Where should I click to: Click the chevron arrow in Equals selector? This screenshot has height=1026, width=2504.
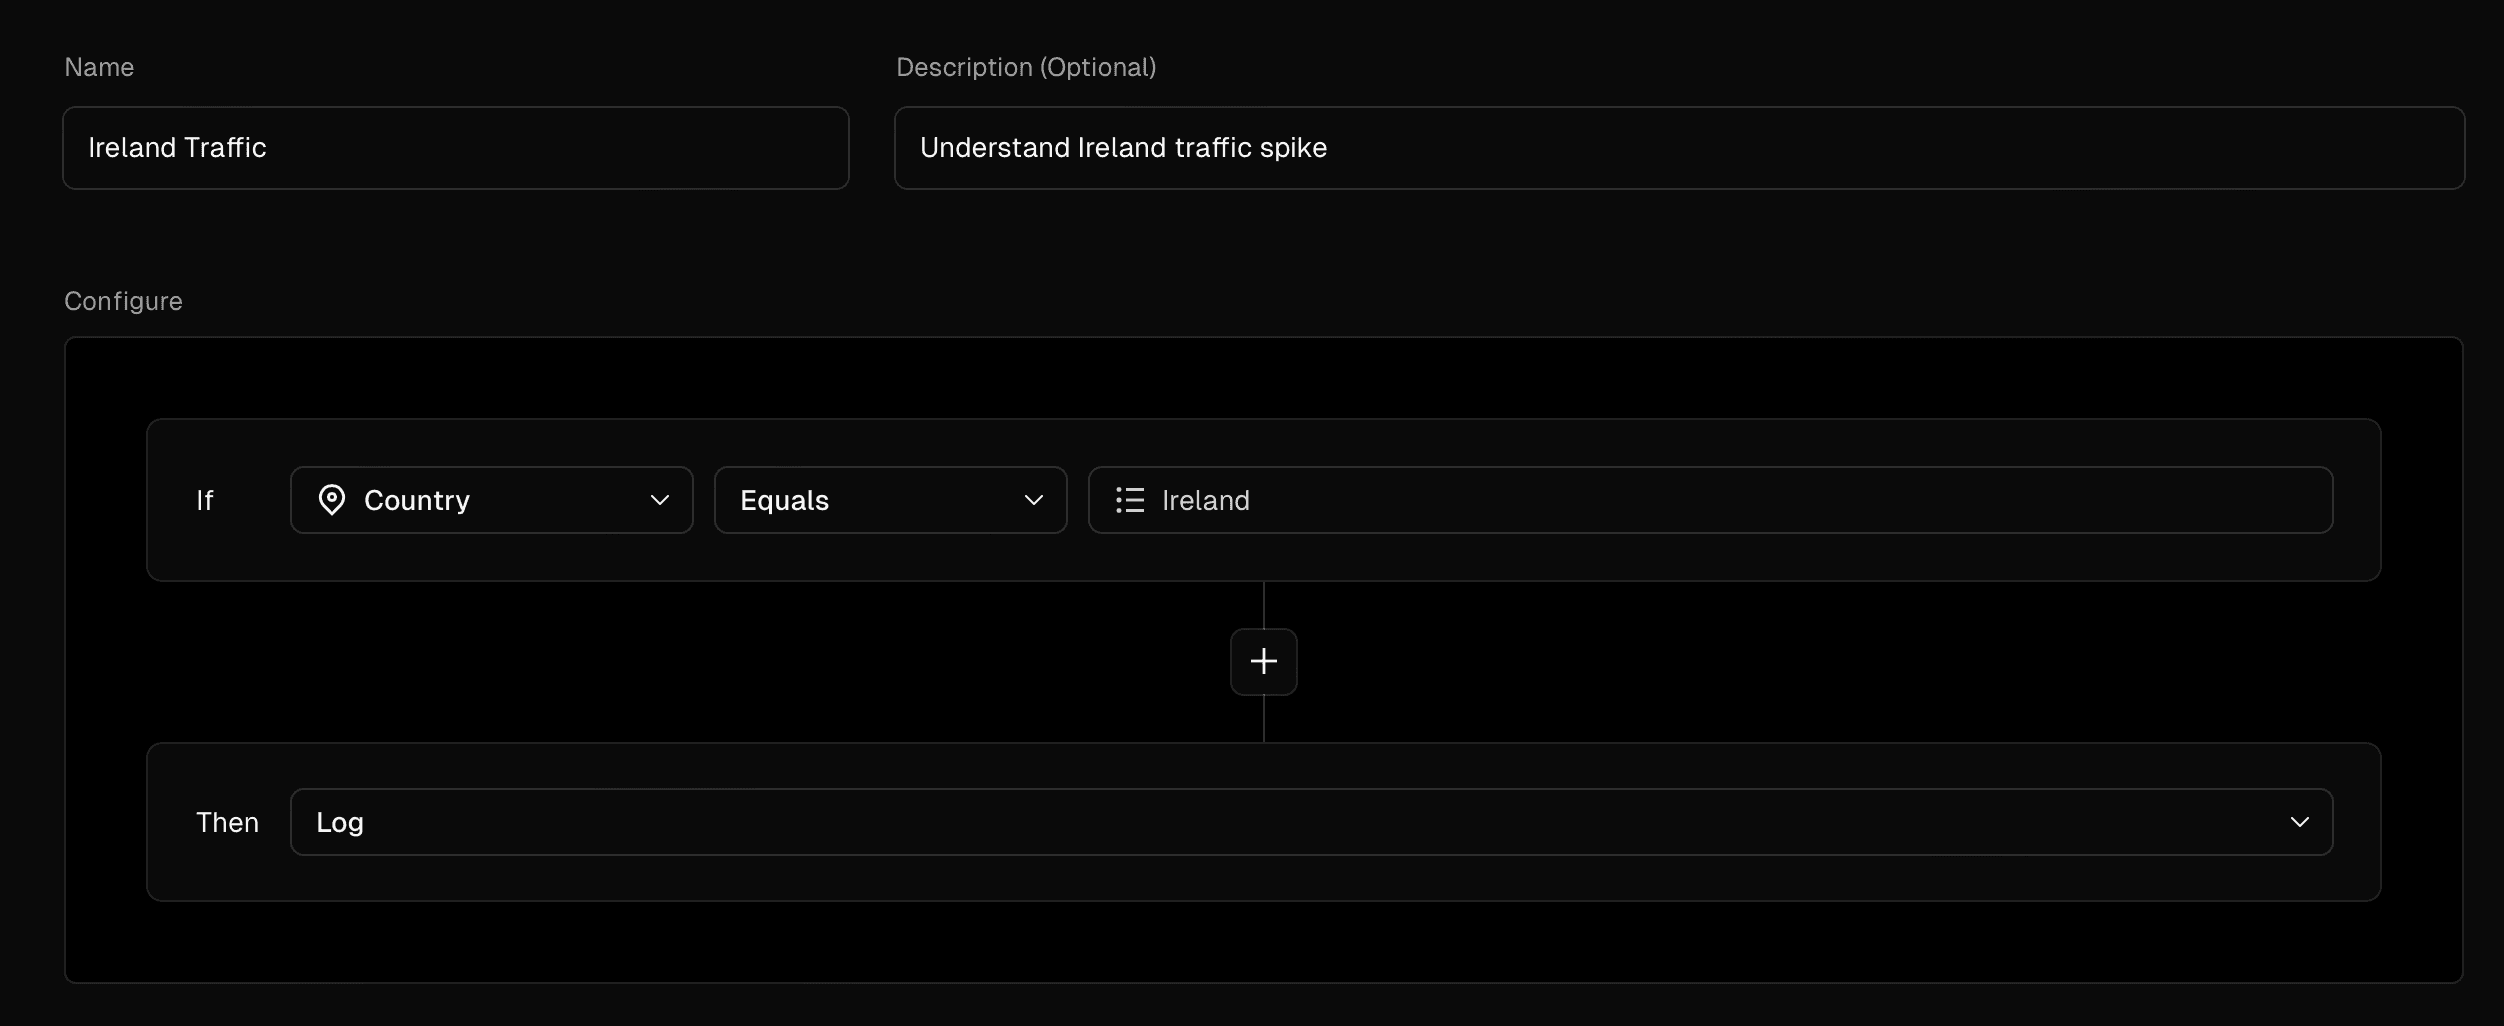[1033, 500]
